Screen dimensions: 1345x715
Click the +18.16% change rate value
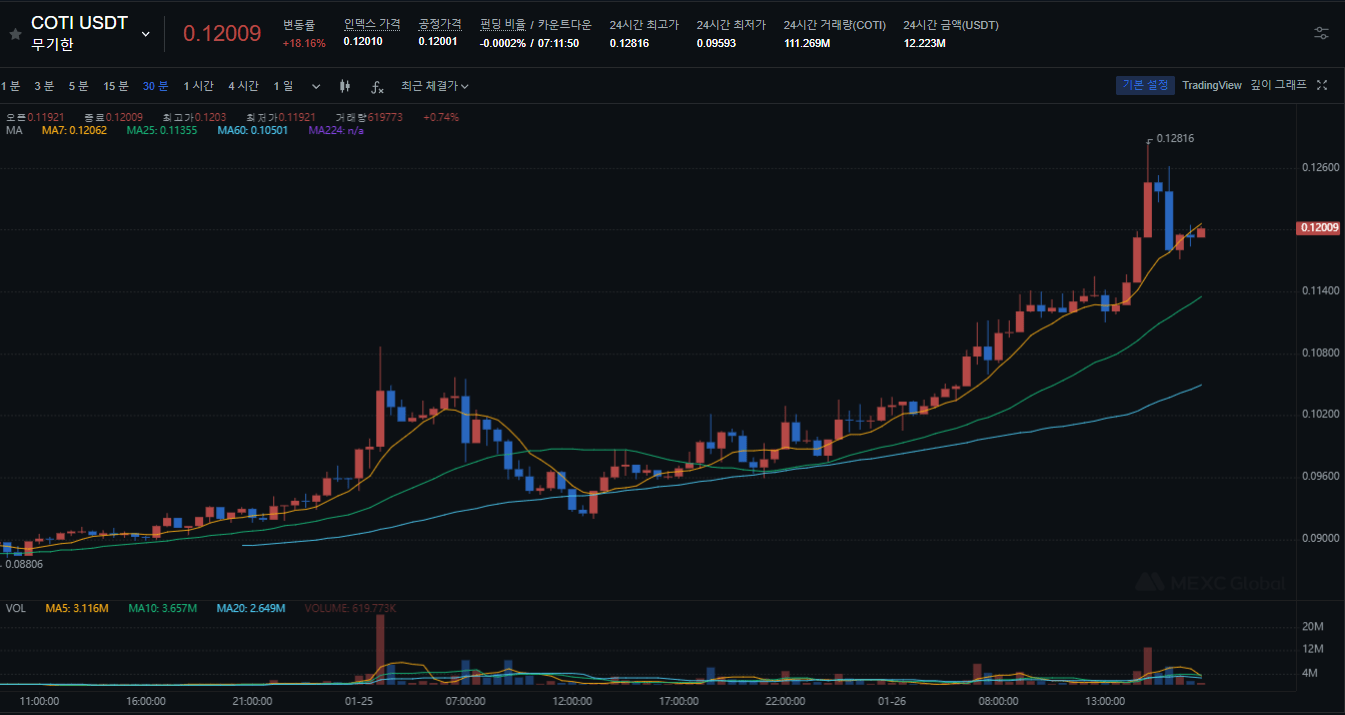tap(304, 43)
